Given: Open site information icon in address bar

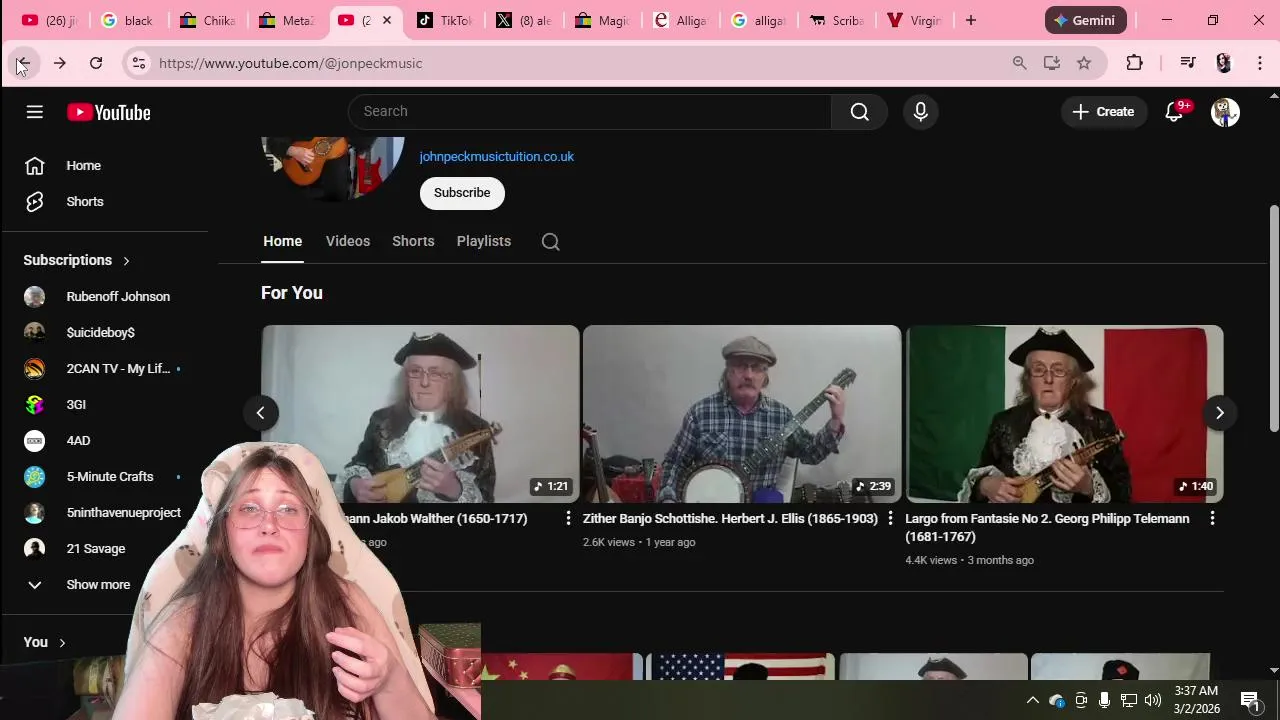Looking at the screenshot, I should (x=139, y=63).
